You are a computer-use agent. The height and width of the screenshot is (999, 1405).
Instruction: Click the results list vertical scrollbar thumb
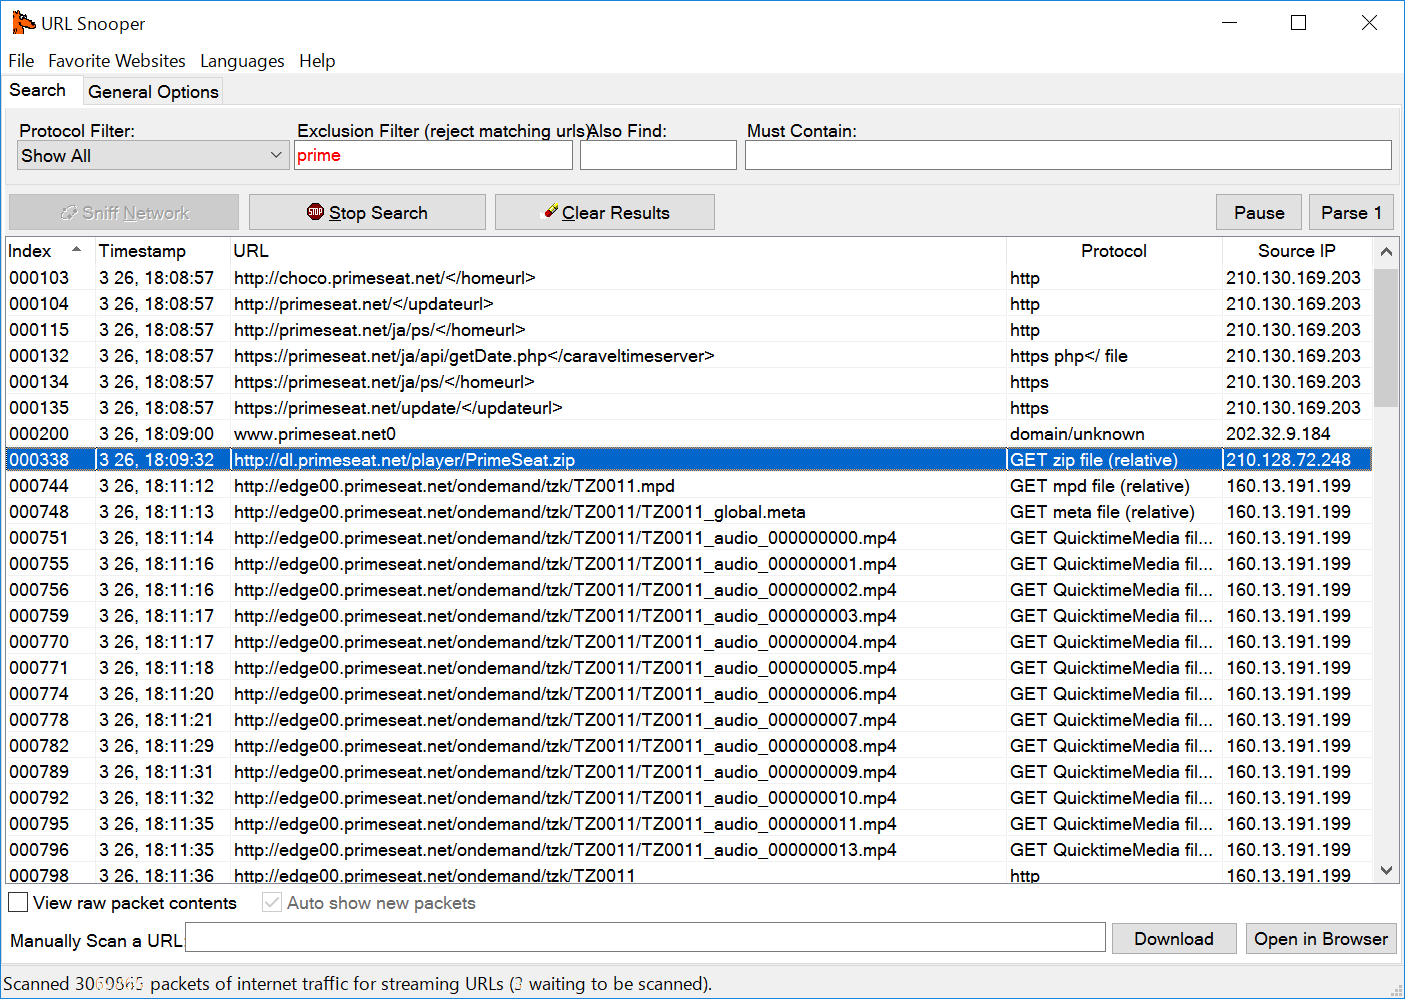(1386, 337)
